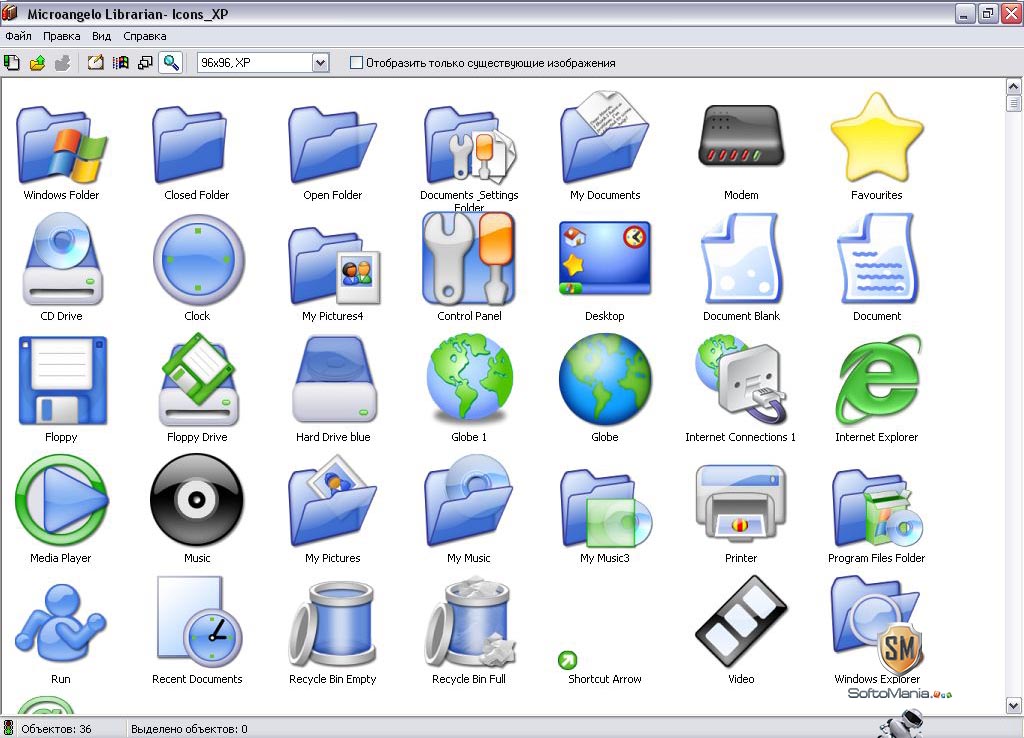Viewport: 1024px width, 738px height.
Task: Select the My Documents icon
Action: pos(605,137)
